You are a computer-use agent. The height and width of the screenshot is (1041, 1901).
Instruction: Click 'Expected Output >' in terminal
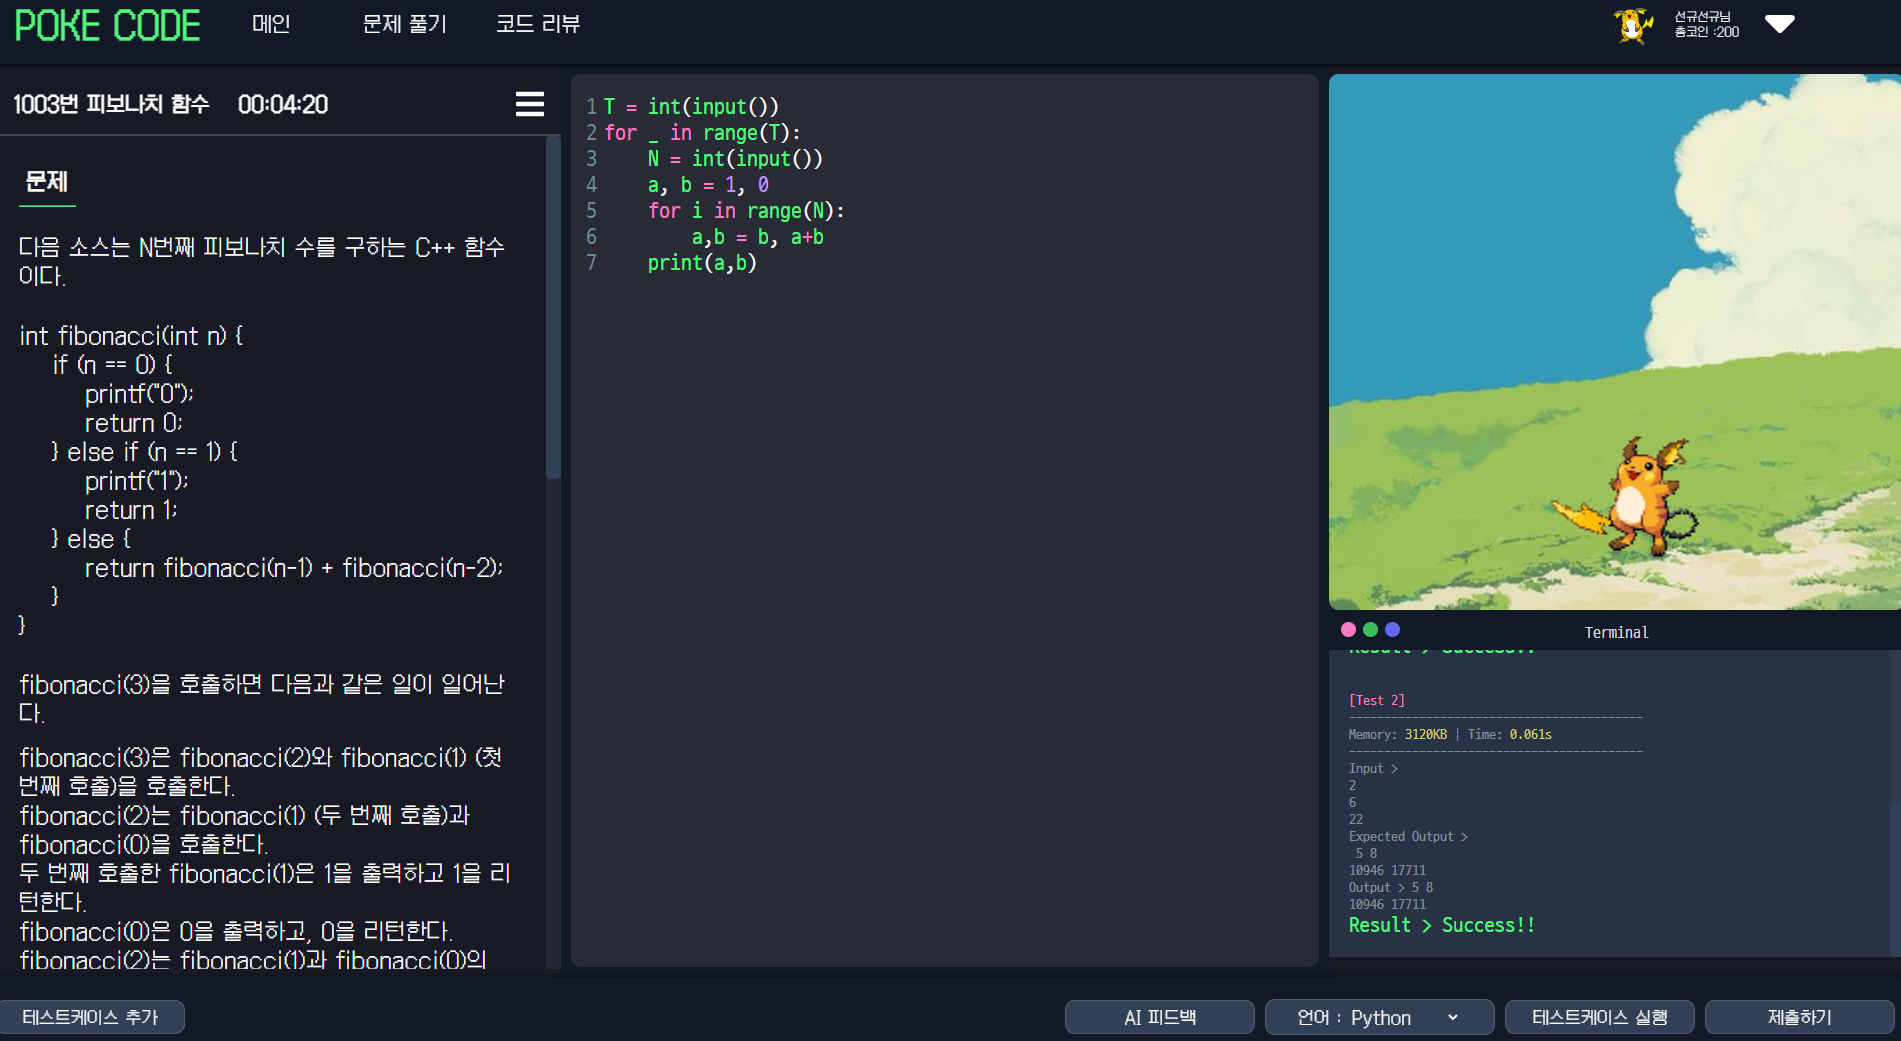[x=1408, y=836]
